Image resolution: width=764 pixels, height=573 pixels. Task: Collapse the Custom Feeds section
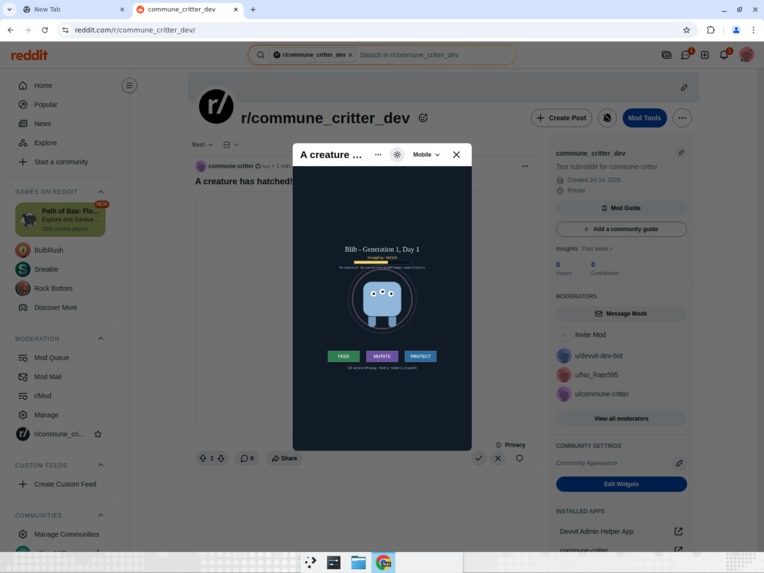(x=100, y=465)
